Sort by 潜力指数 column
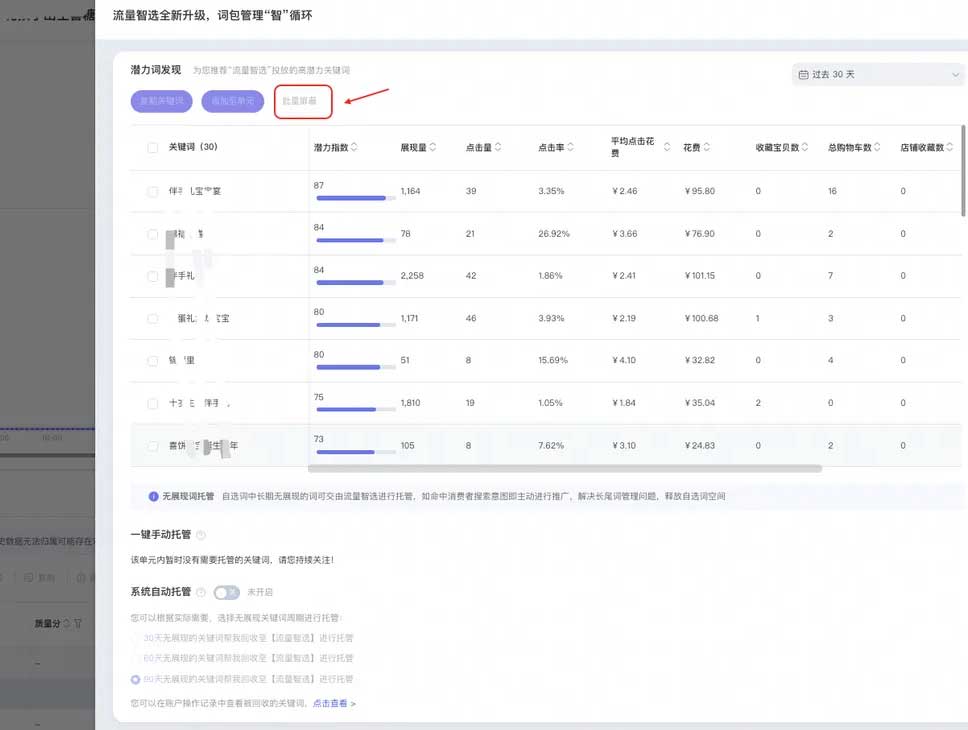 [354, 147]
